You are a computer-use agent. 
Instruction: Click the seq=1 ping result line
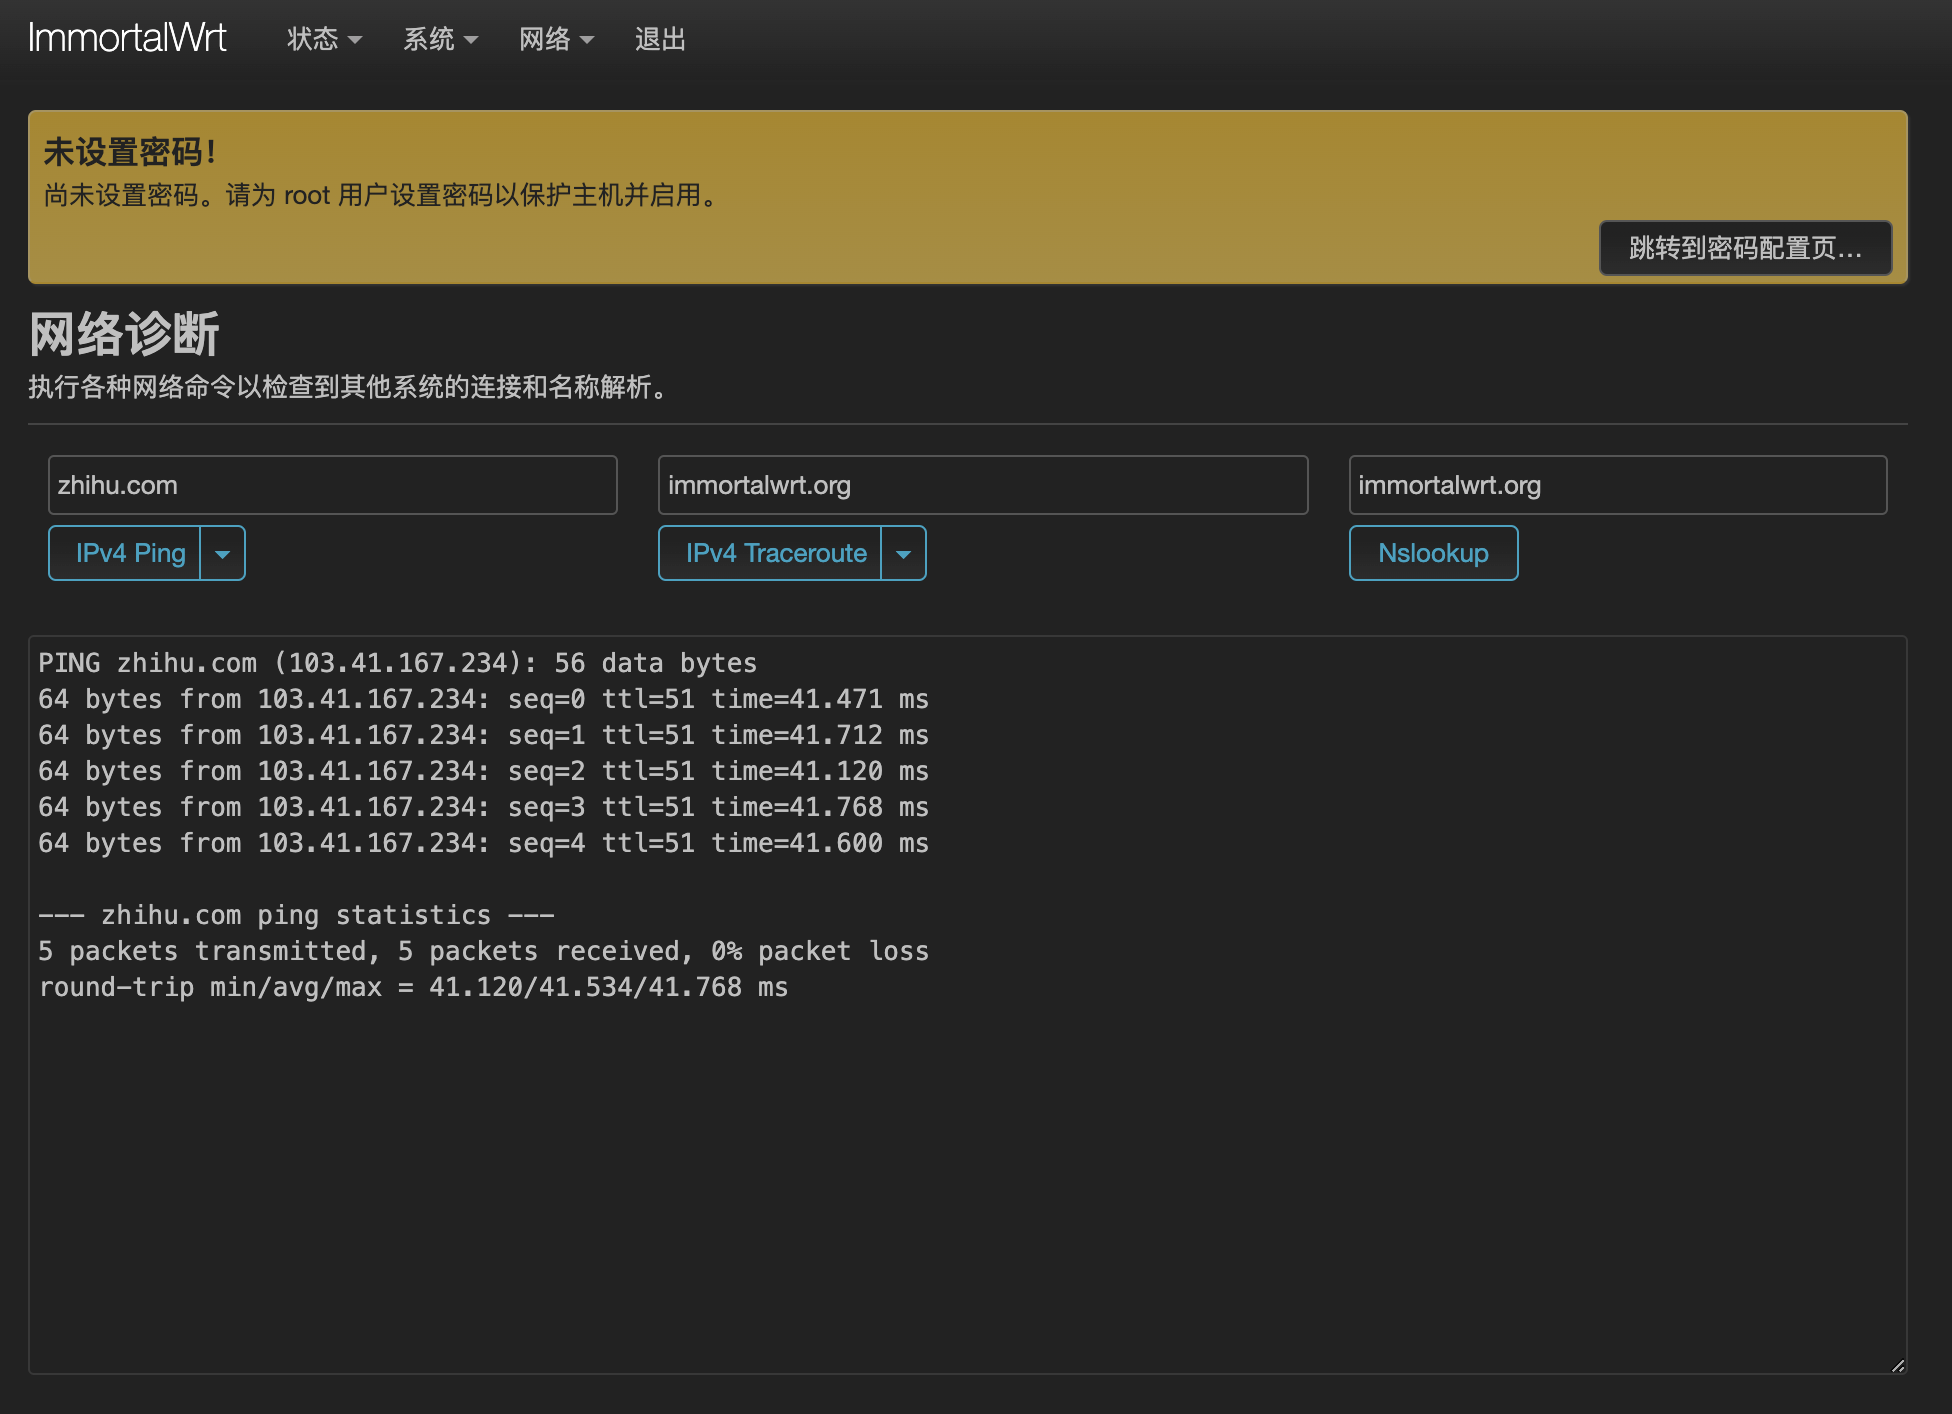pyautogui.click(x=484, y=735)
